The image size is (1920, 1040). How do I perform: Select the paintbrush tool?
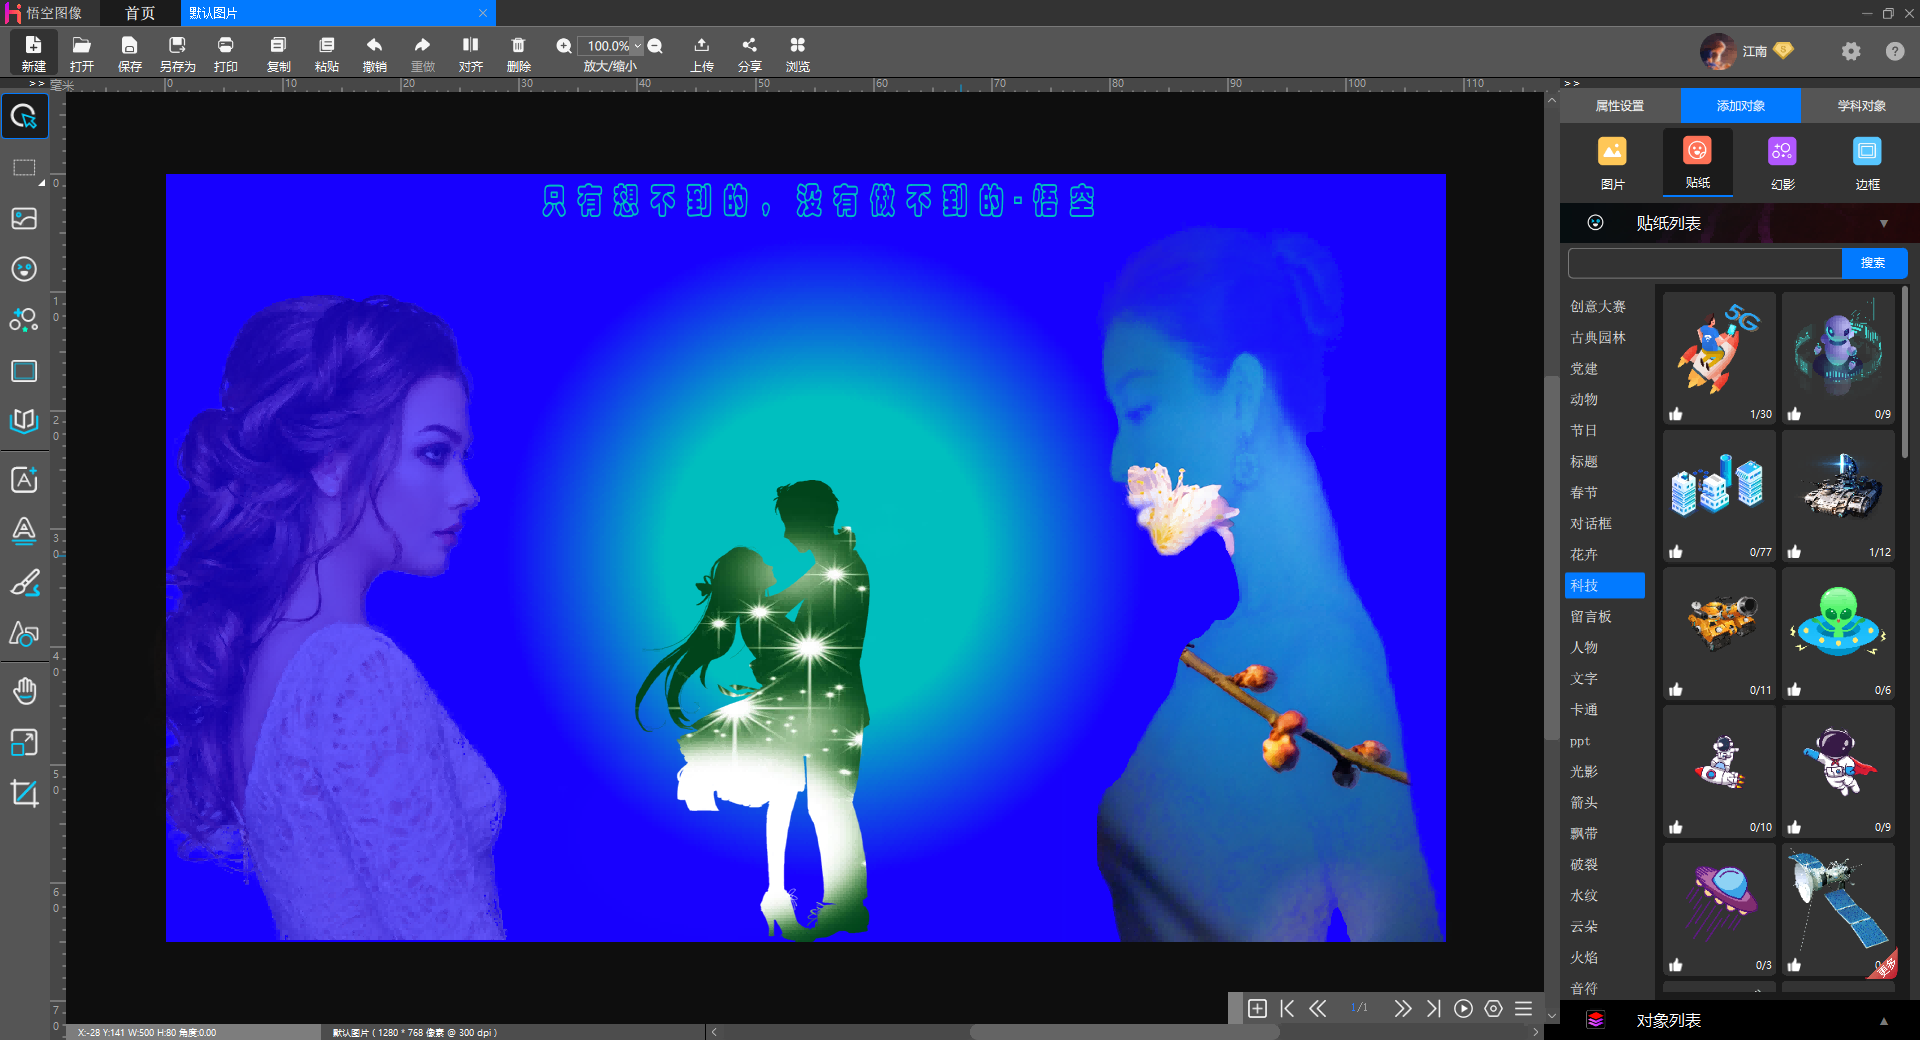(24, 583)
